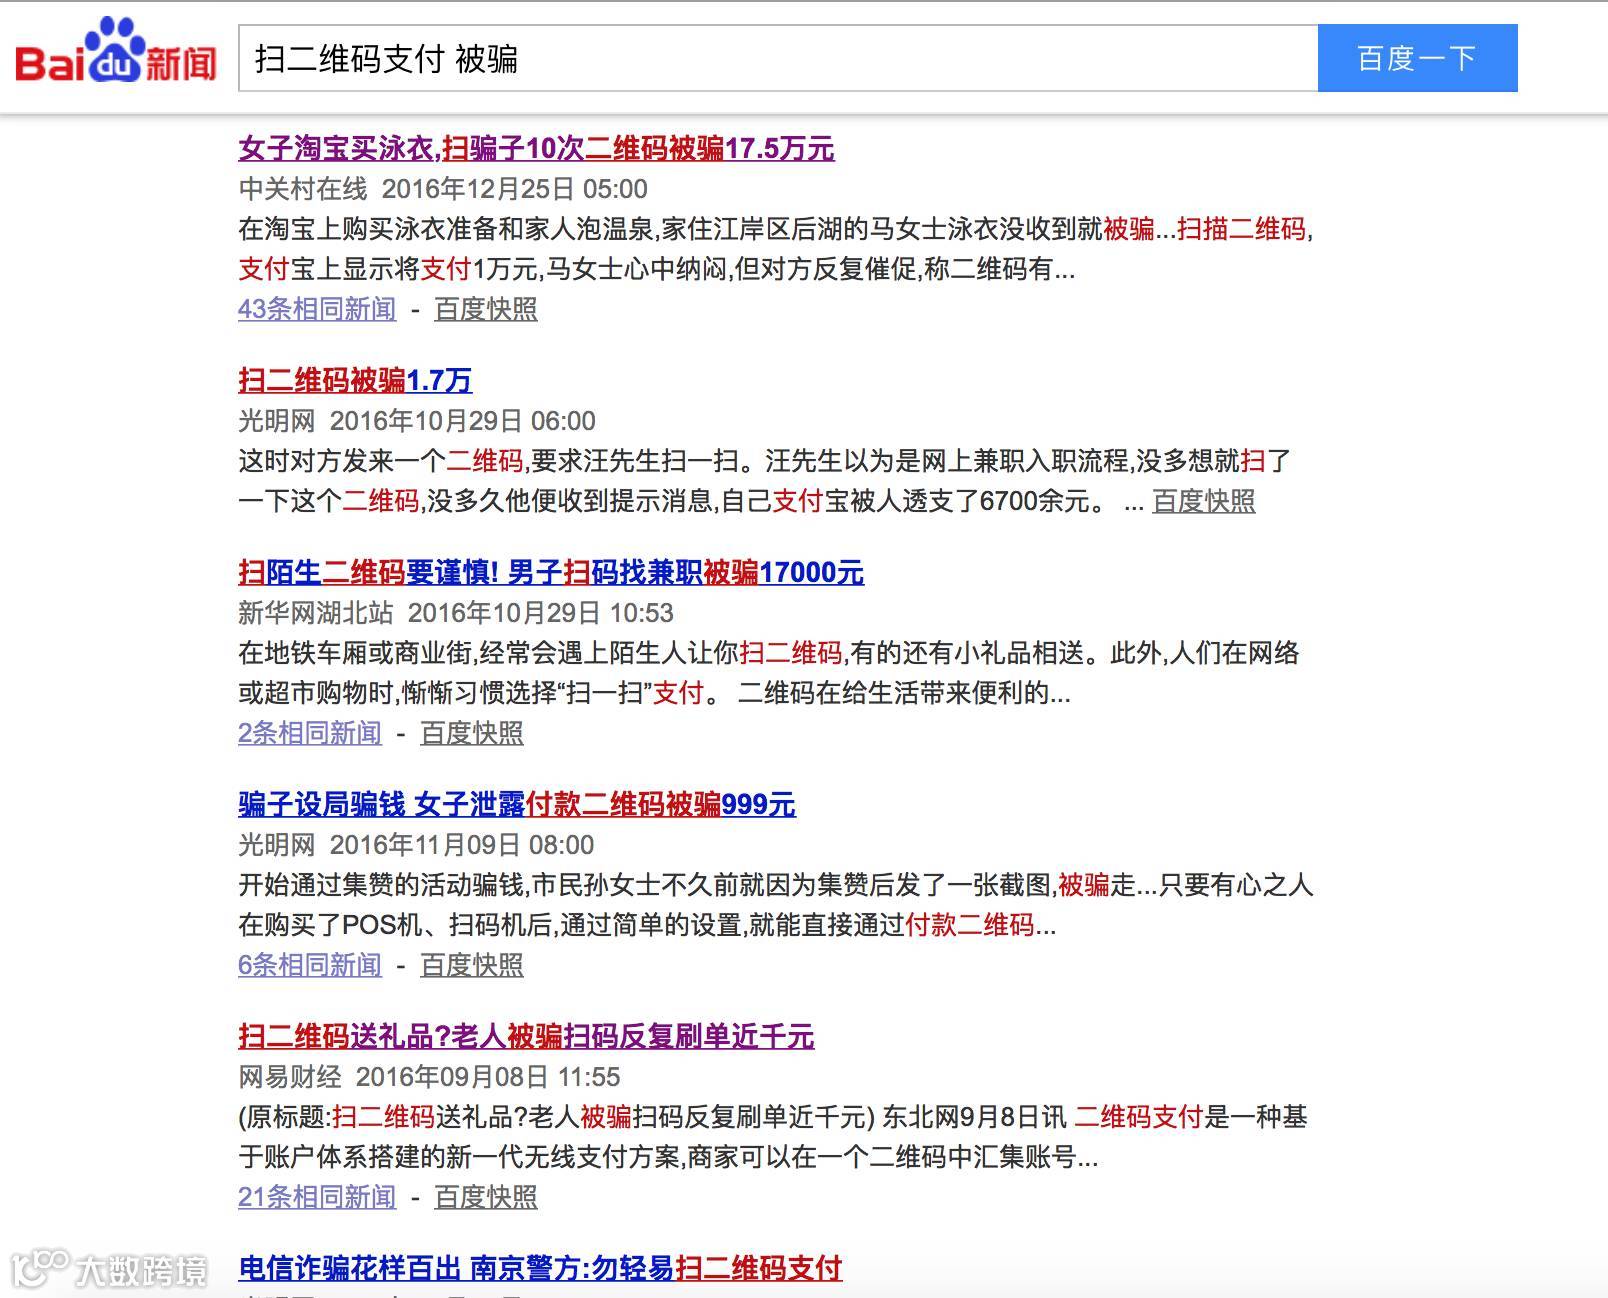Open the 6条相同新闻 link
Screen dimensions: 1608x1298
[x=310, y=965]
